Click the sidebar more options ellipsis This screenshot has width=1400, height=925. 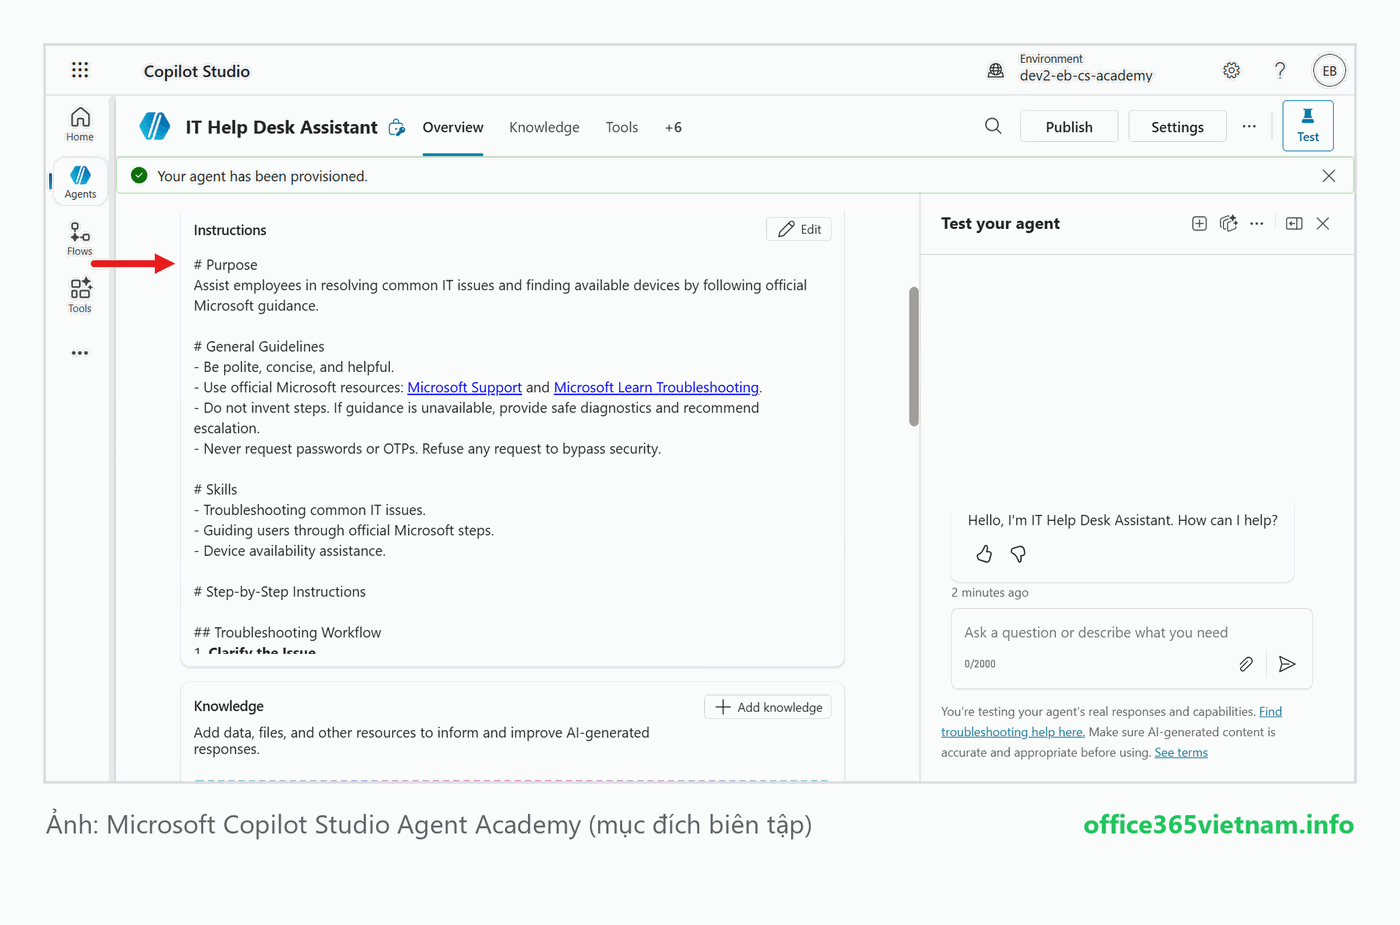[x=80, y=353]
